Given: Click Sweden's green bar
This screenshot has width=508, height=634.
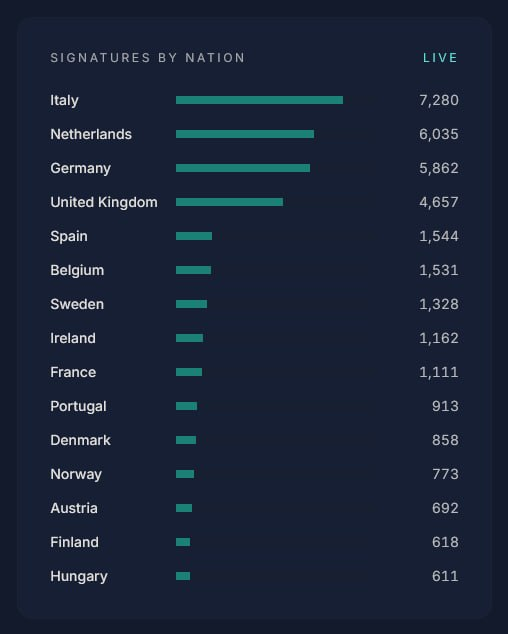Looking at the screenshot, I should tap(191, 304).
